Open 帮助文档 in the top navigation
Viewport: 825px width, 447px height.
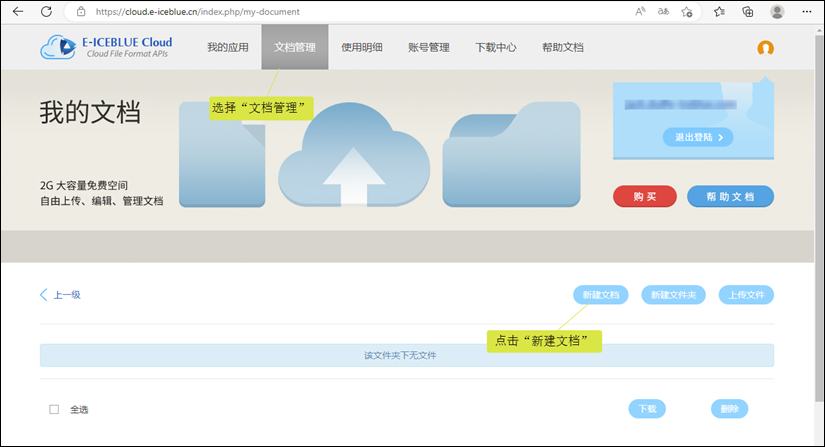pyautogui.click(x=562, y=47)
